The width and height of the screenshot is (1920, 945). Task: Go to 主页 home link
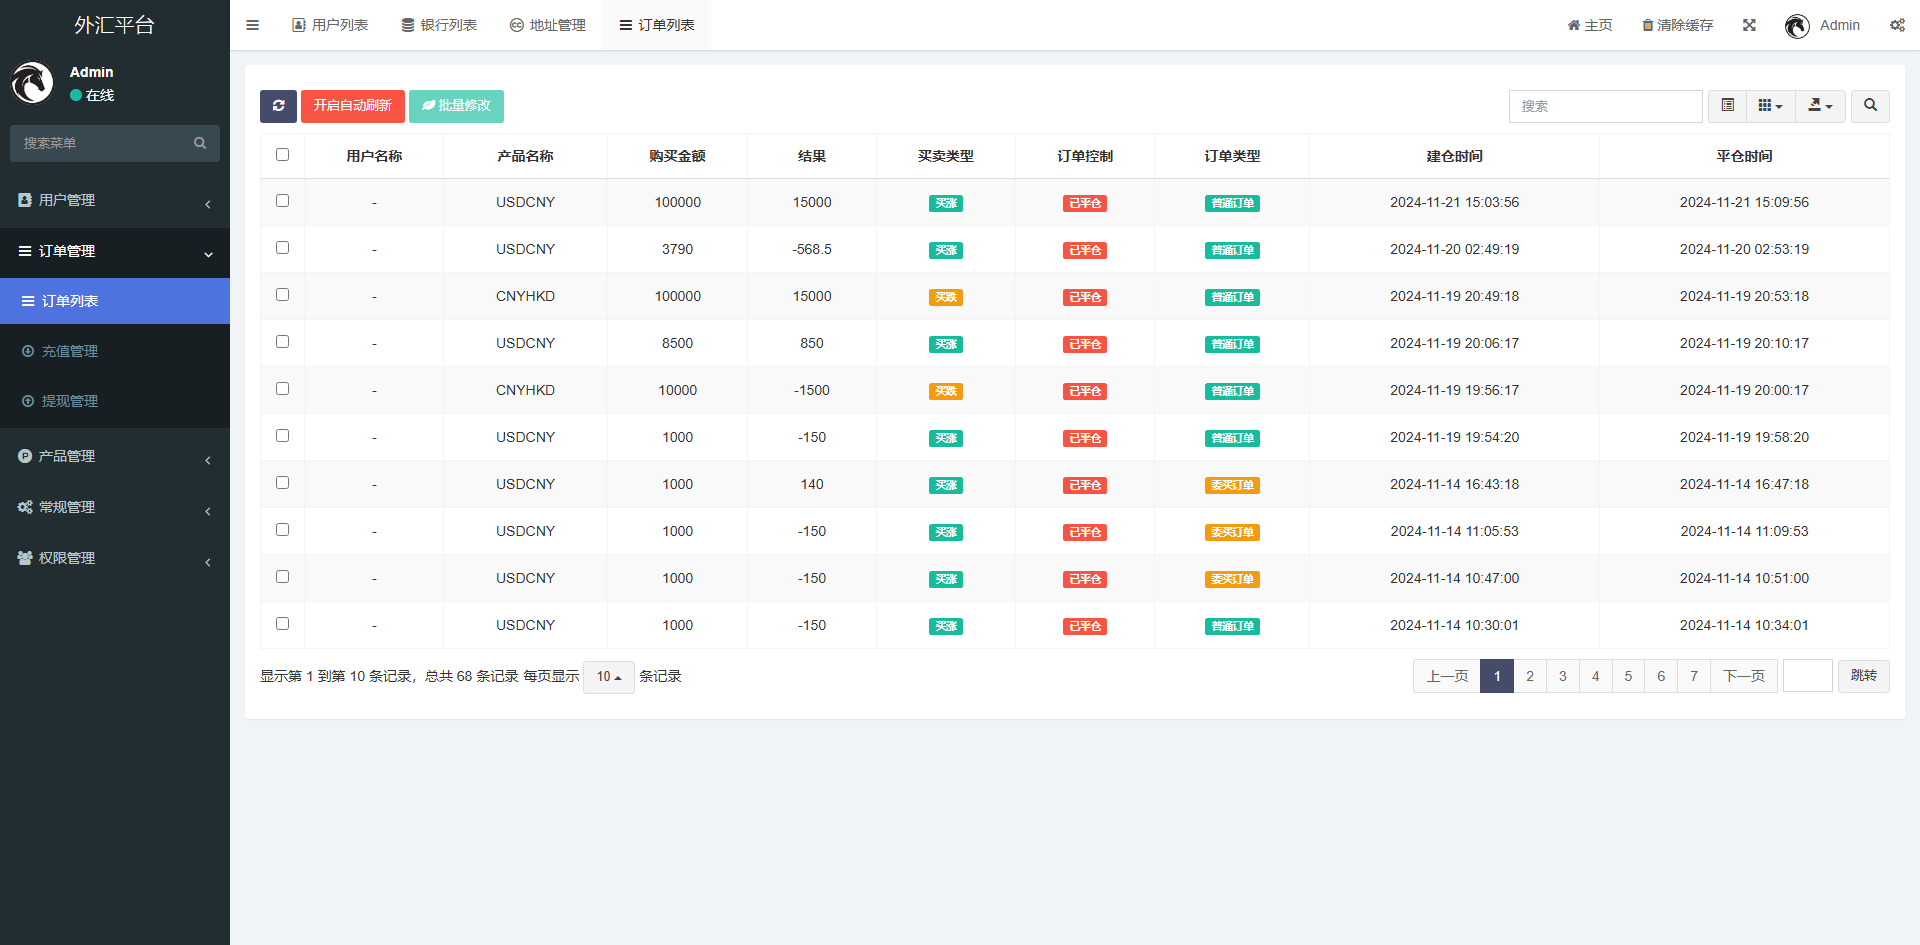(1590, 25)
